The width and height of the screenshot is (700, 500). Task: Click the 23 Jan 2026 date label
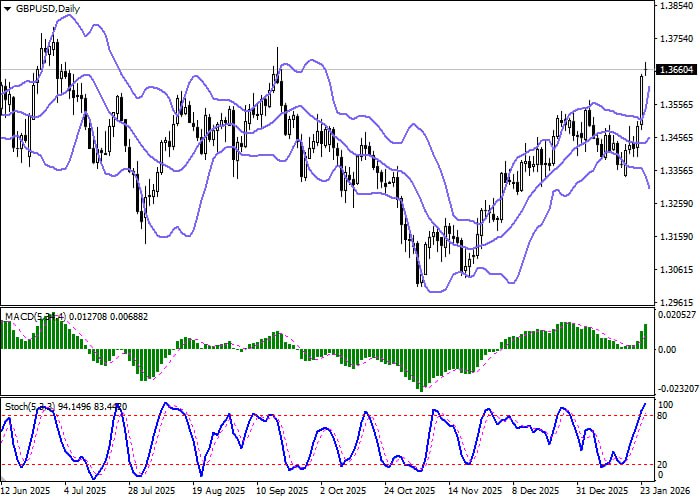(660, 491)
